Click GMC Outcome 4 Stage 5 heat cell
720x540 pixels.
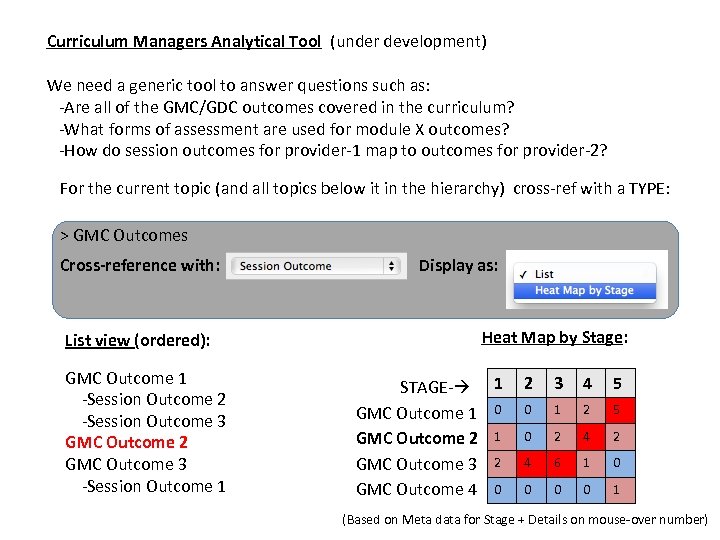(617, 490)
